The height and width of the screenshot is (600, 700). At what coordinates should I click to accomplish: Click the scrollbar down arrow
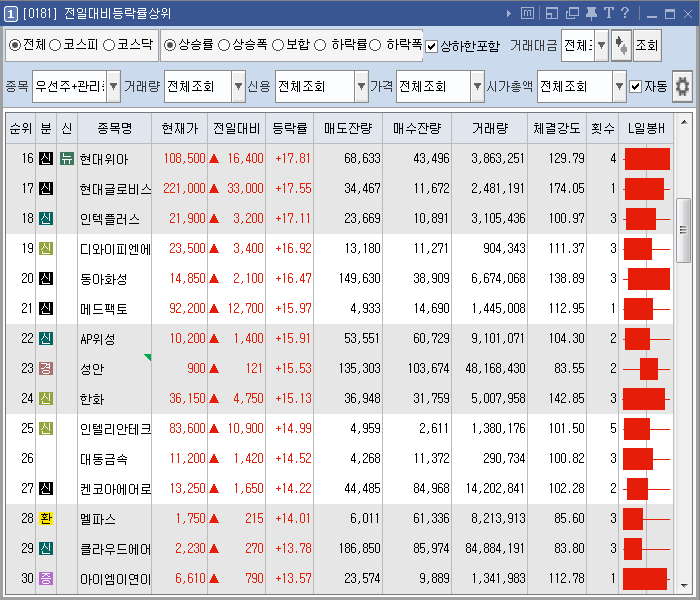pos(683,585)
